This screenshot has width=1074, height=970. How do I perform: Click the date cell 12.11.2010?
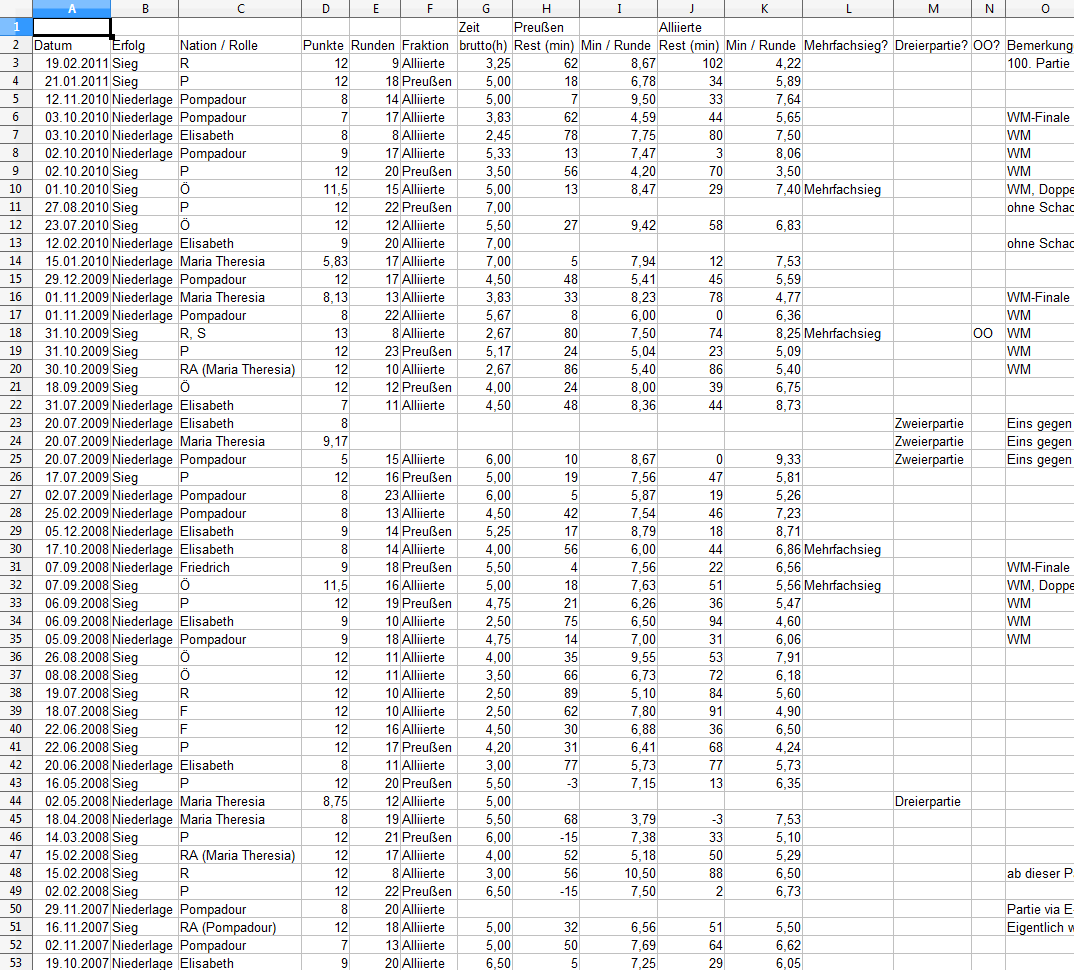pyautogui.click(x=71, y=99)
